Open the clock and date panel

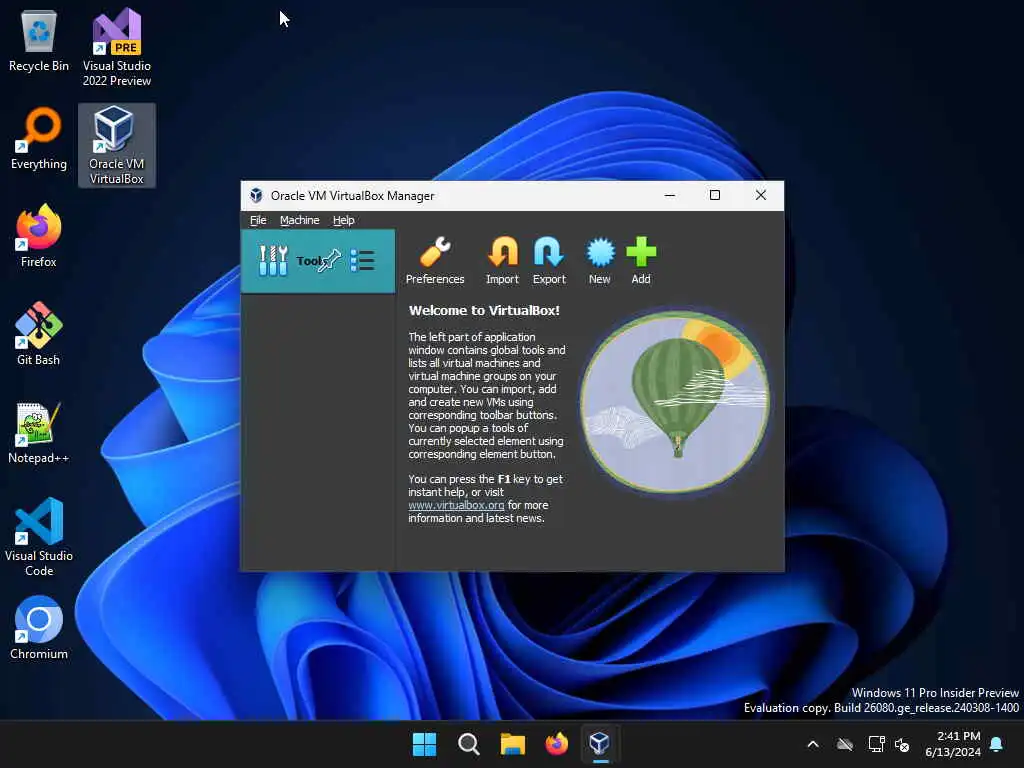953,744
